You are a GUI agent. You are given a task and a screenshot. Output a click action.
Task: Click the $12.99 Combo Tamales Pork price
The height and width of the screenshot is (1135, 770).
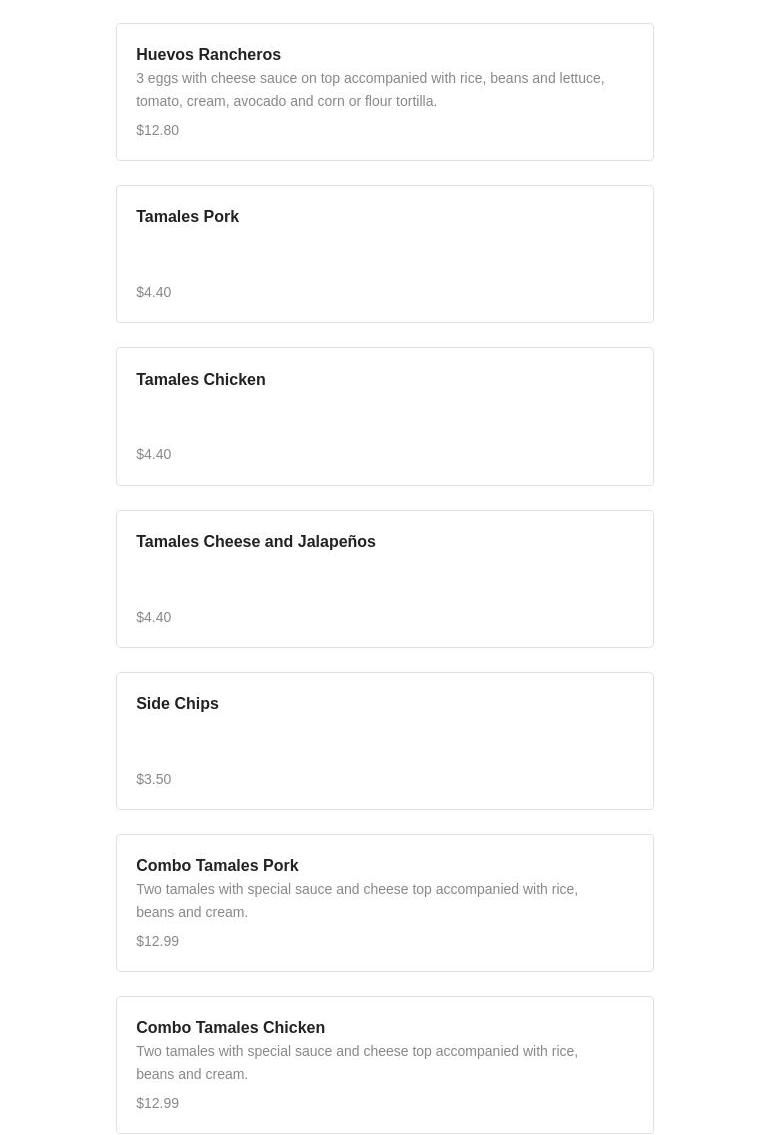157,941
